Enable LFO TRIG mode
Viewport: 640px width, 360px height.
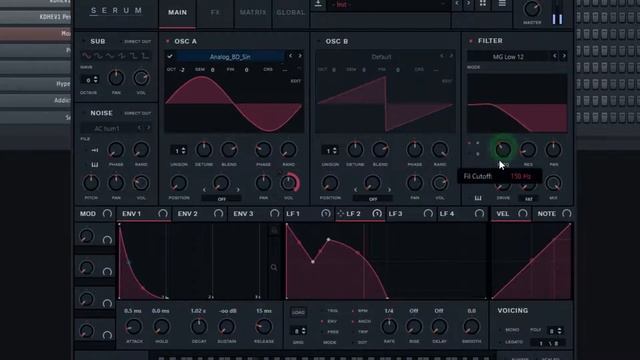(330, 311)
